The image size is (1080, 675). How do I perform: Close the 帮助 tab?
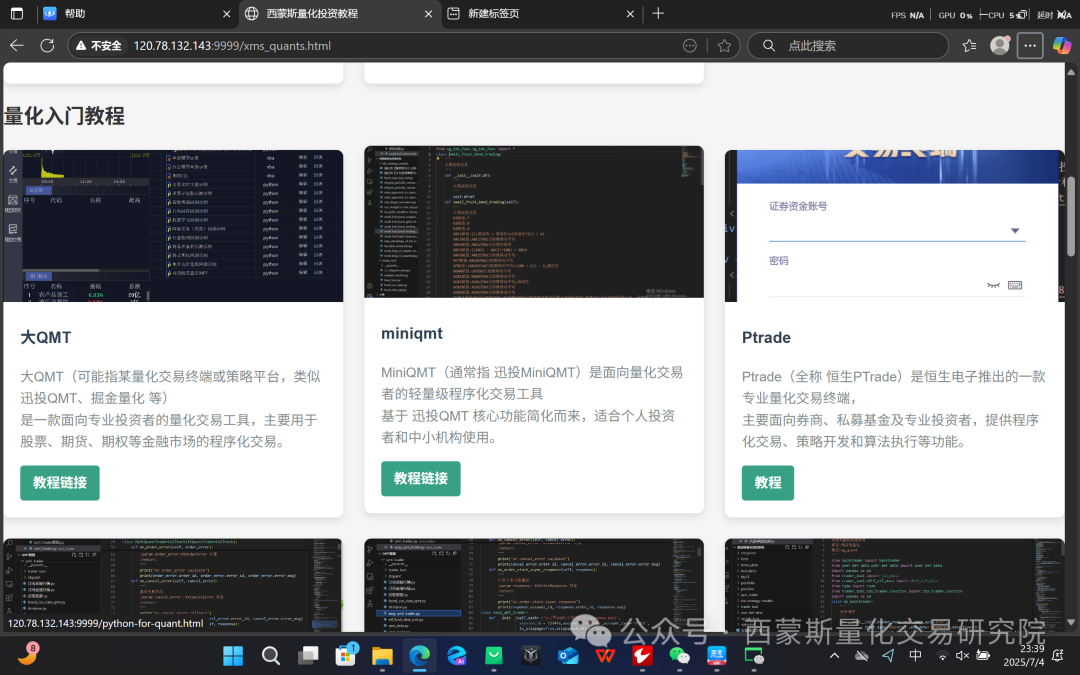point(226,14)
